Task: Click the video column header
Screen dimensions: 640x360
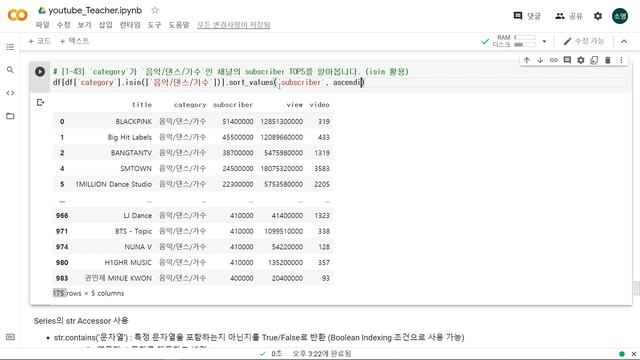Action: pos(319,105)
